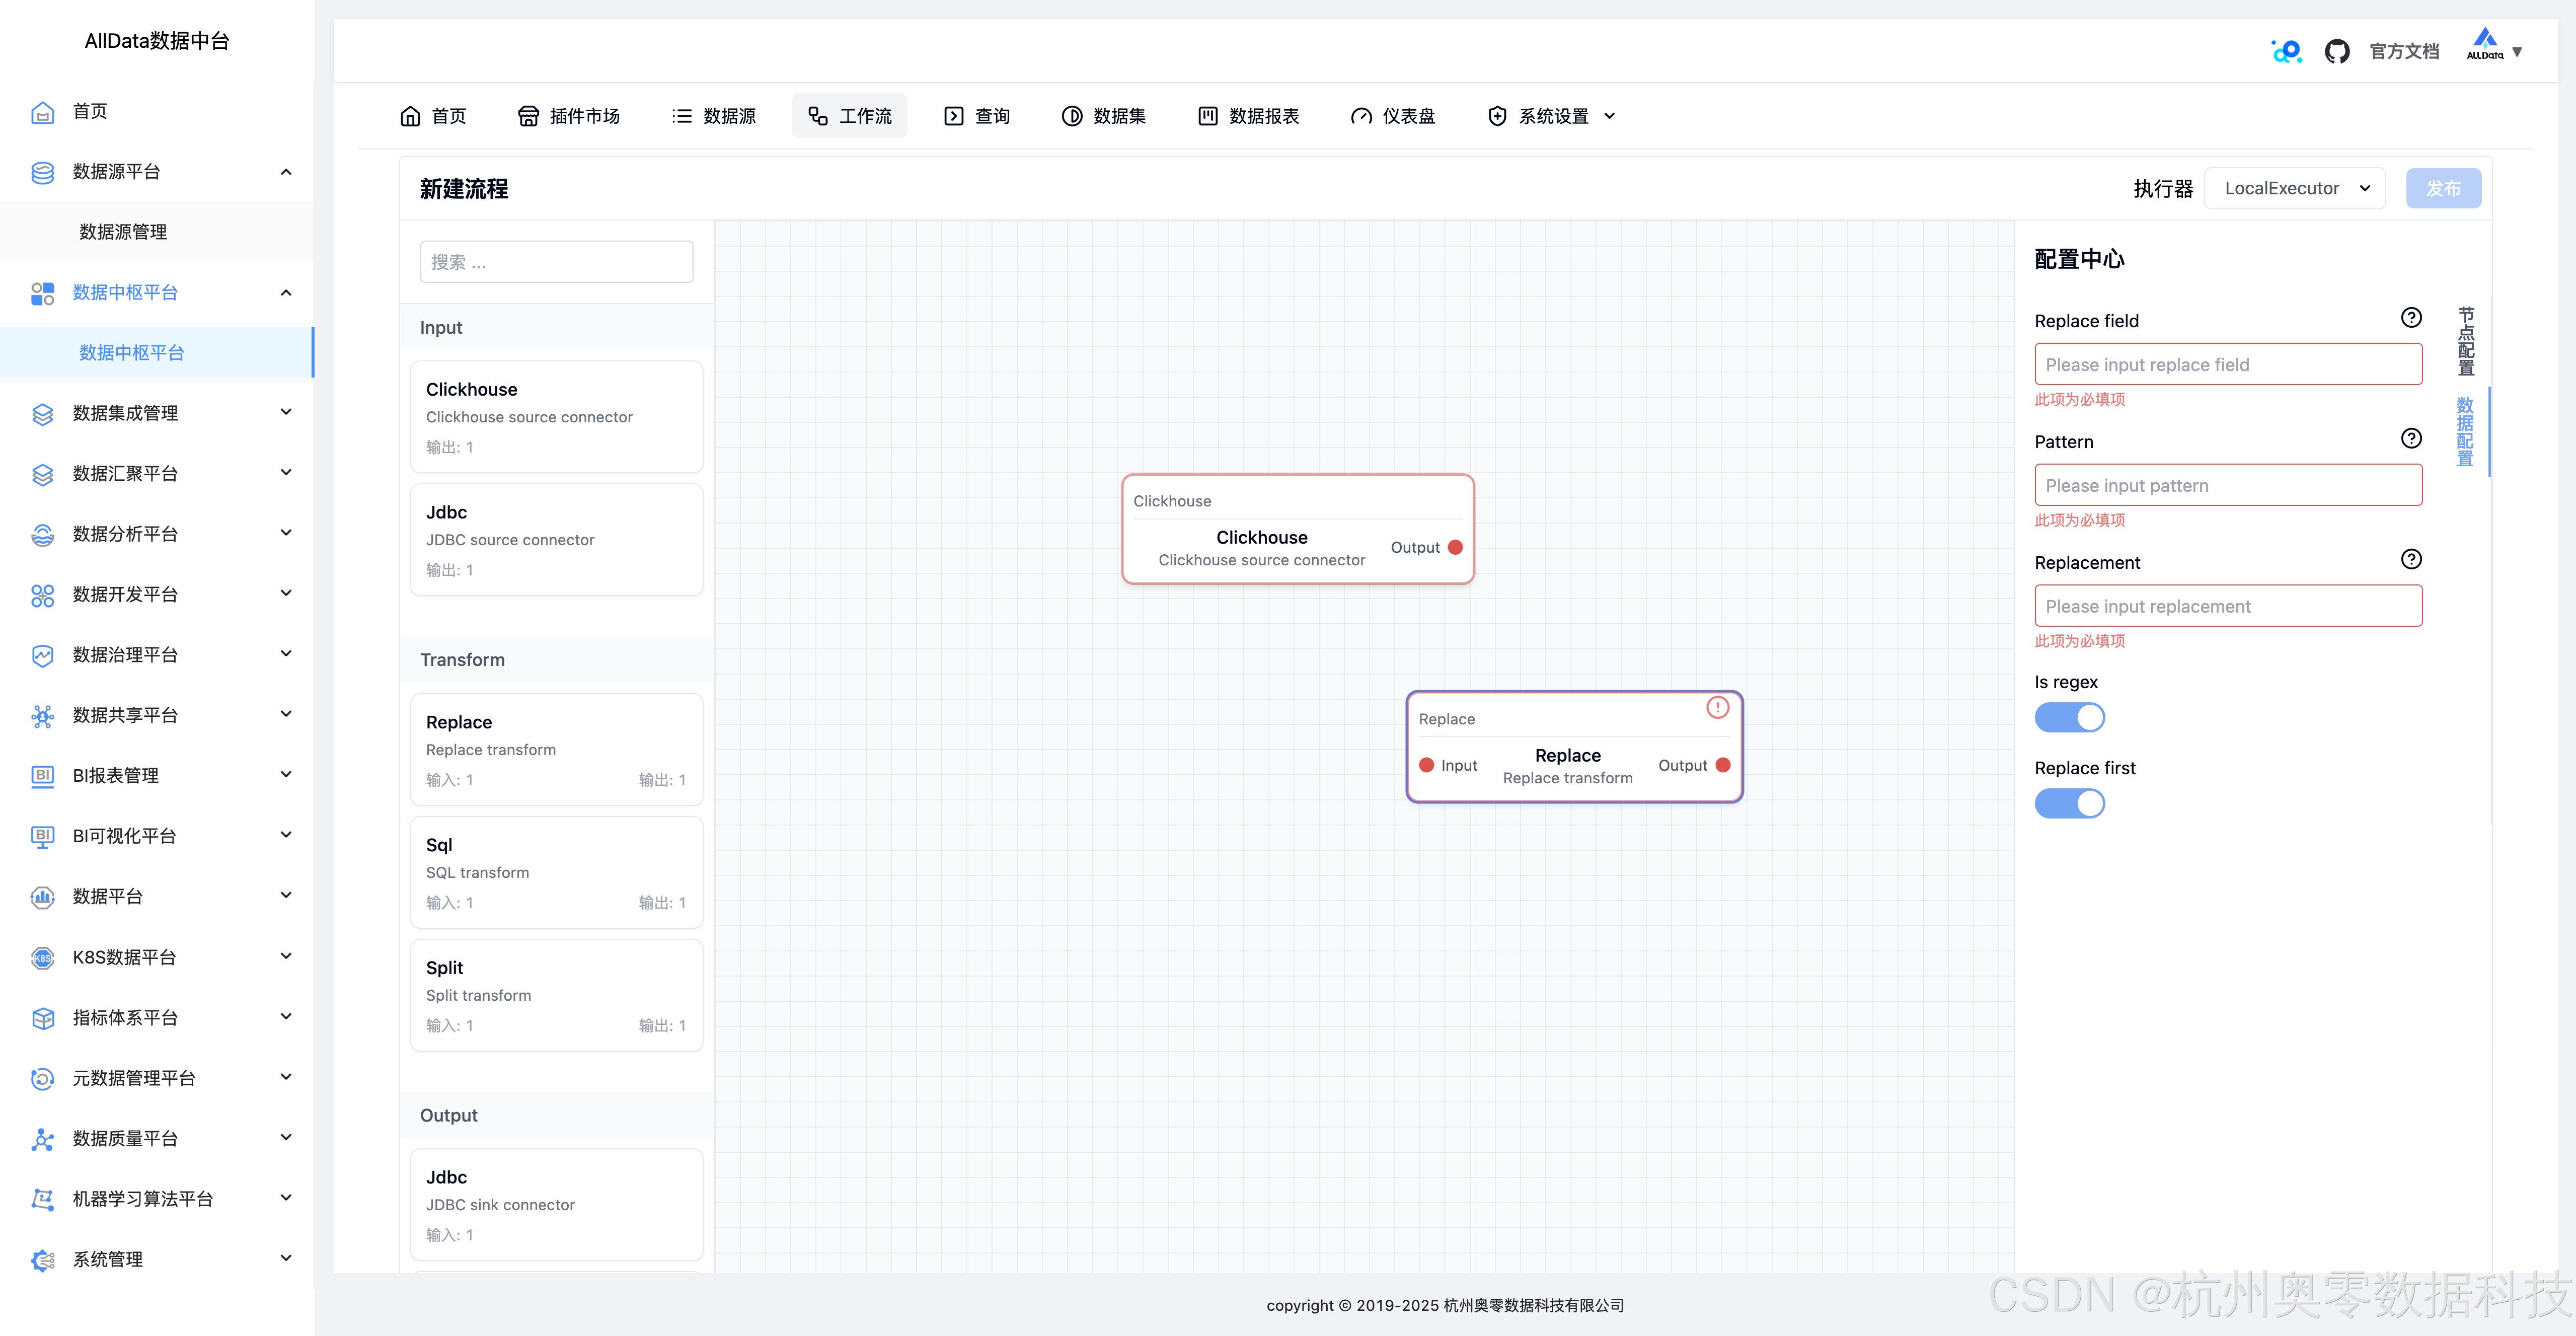Click the Replacement help question icon
This screenshot has width=2576, height=1336.
point(2411,560)
